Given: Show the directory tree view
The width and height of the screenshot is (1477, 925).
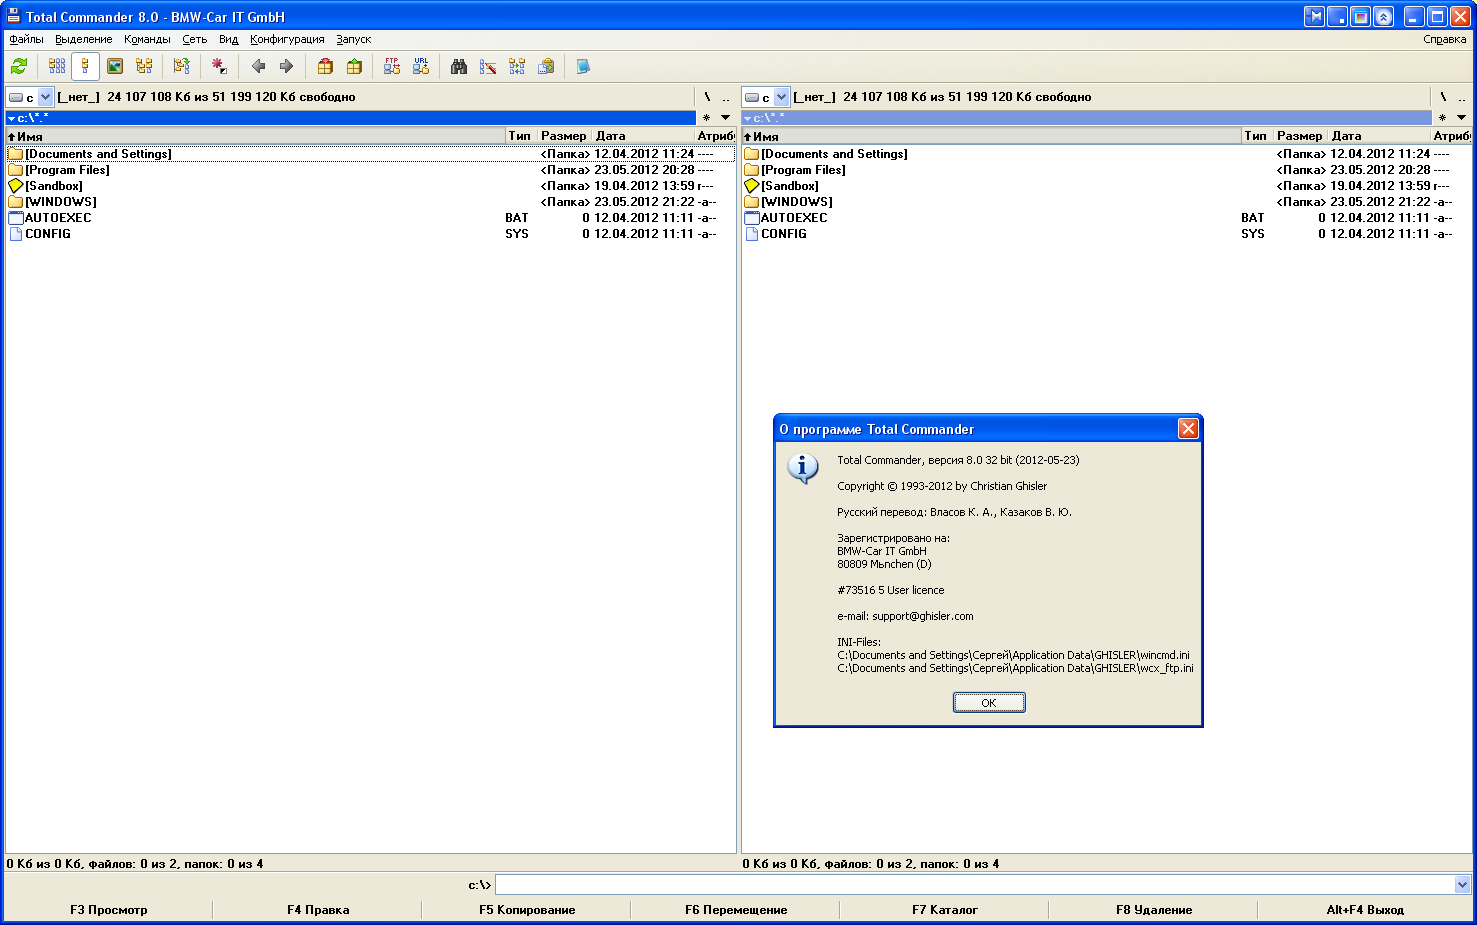Looking at the screenshot, I should pyautogui.click(x=144, y=66).
